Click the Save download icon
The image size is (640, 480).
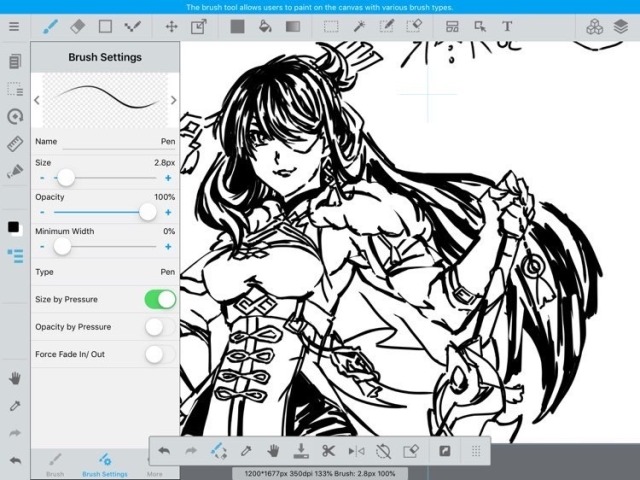(x=301, y=451)
